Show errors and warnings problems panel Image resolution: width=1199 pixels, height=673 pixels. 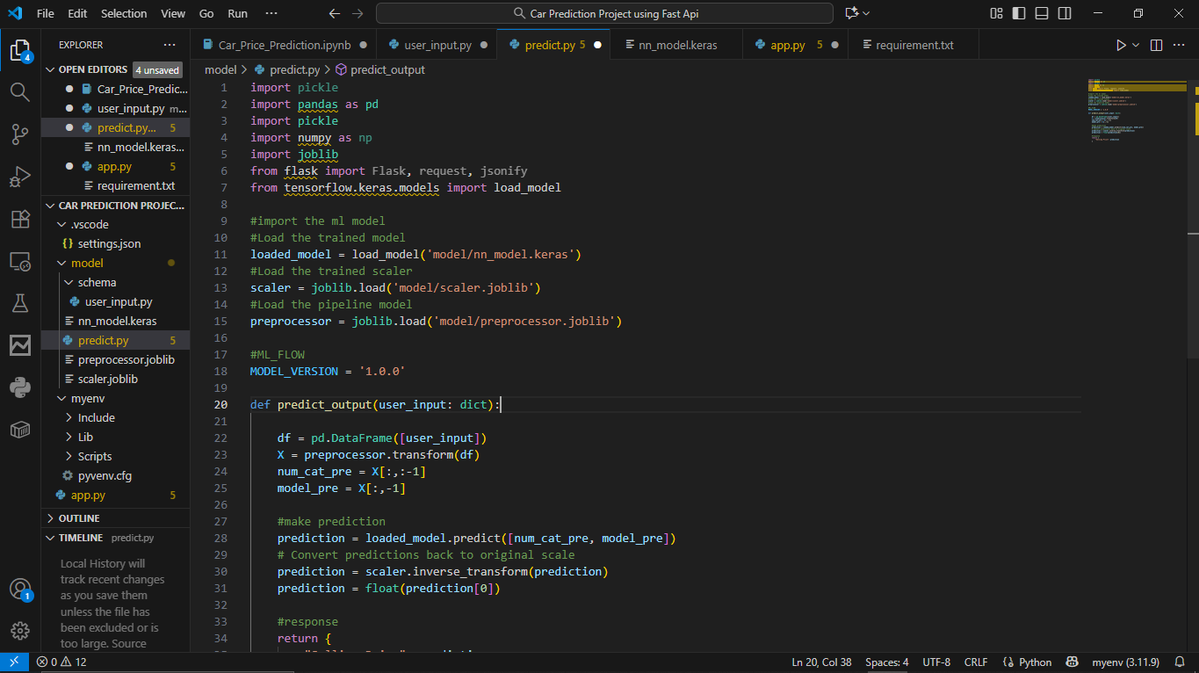pyautogui.click(x=62, y=662)
